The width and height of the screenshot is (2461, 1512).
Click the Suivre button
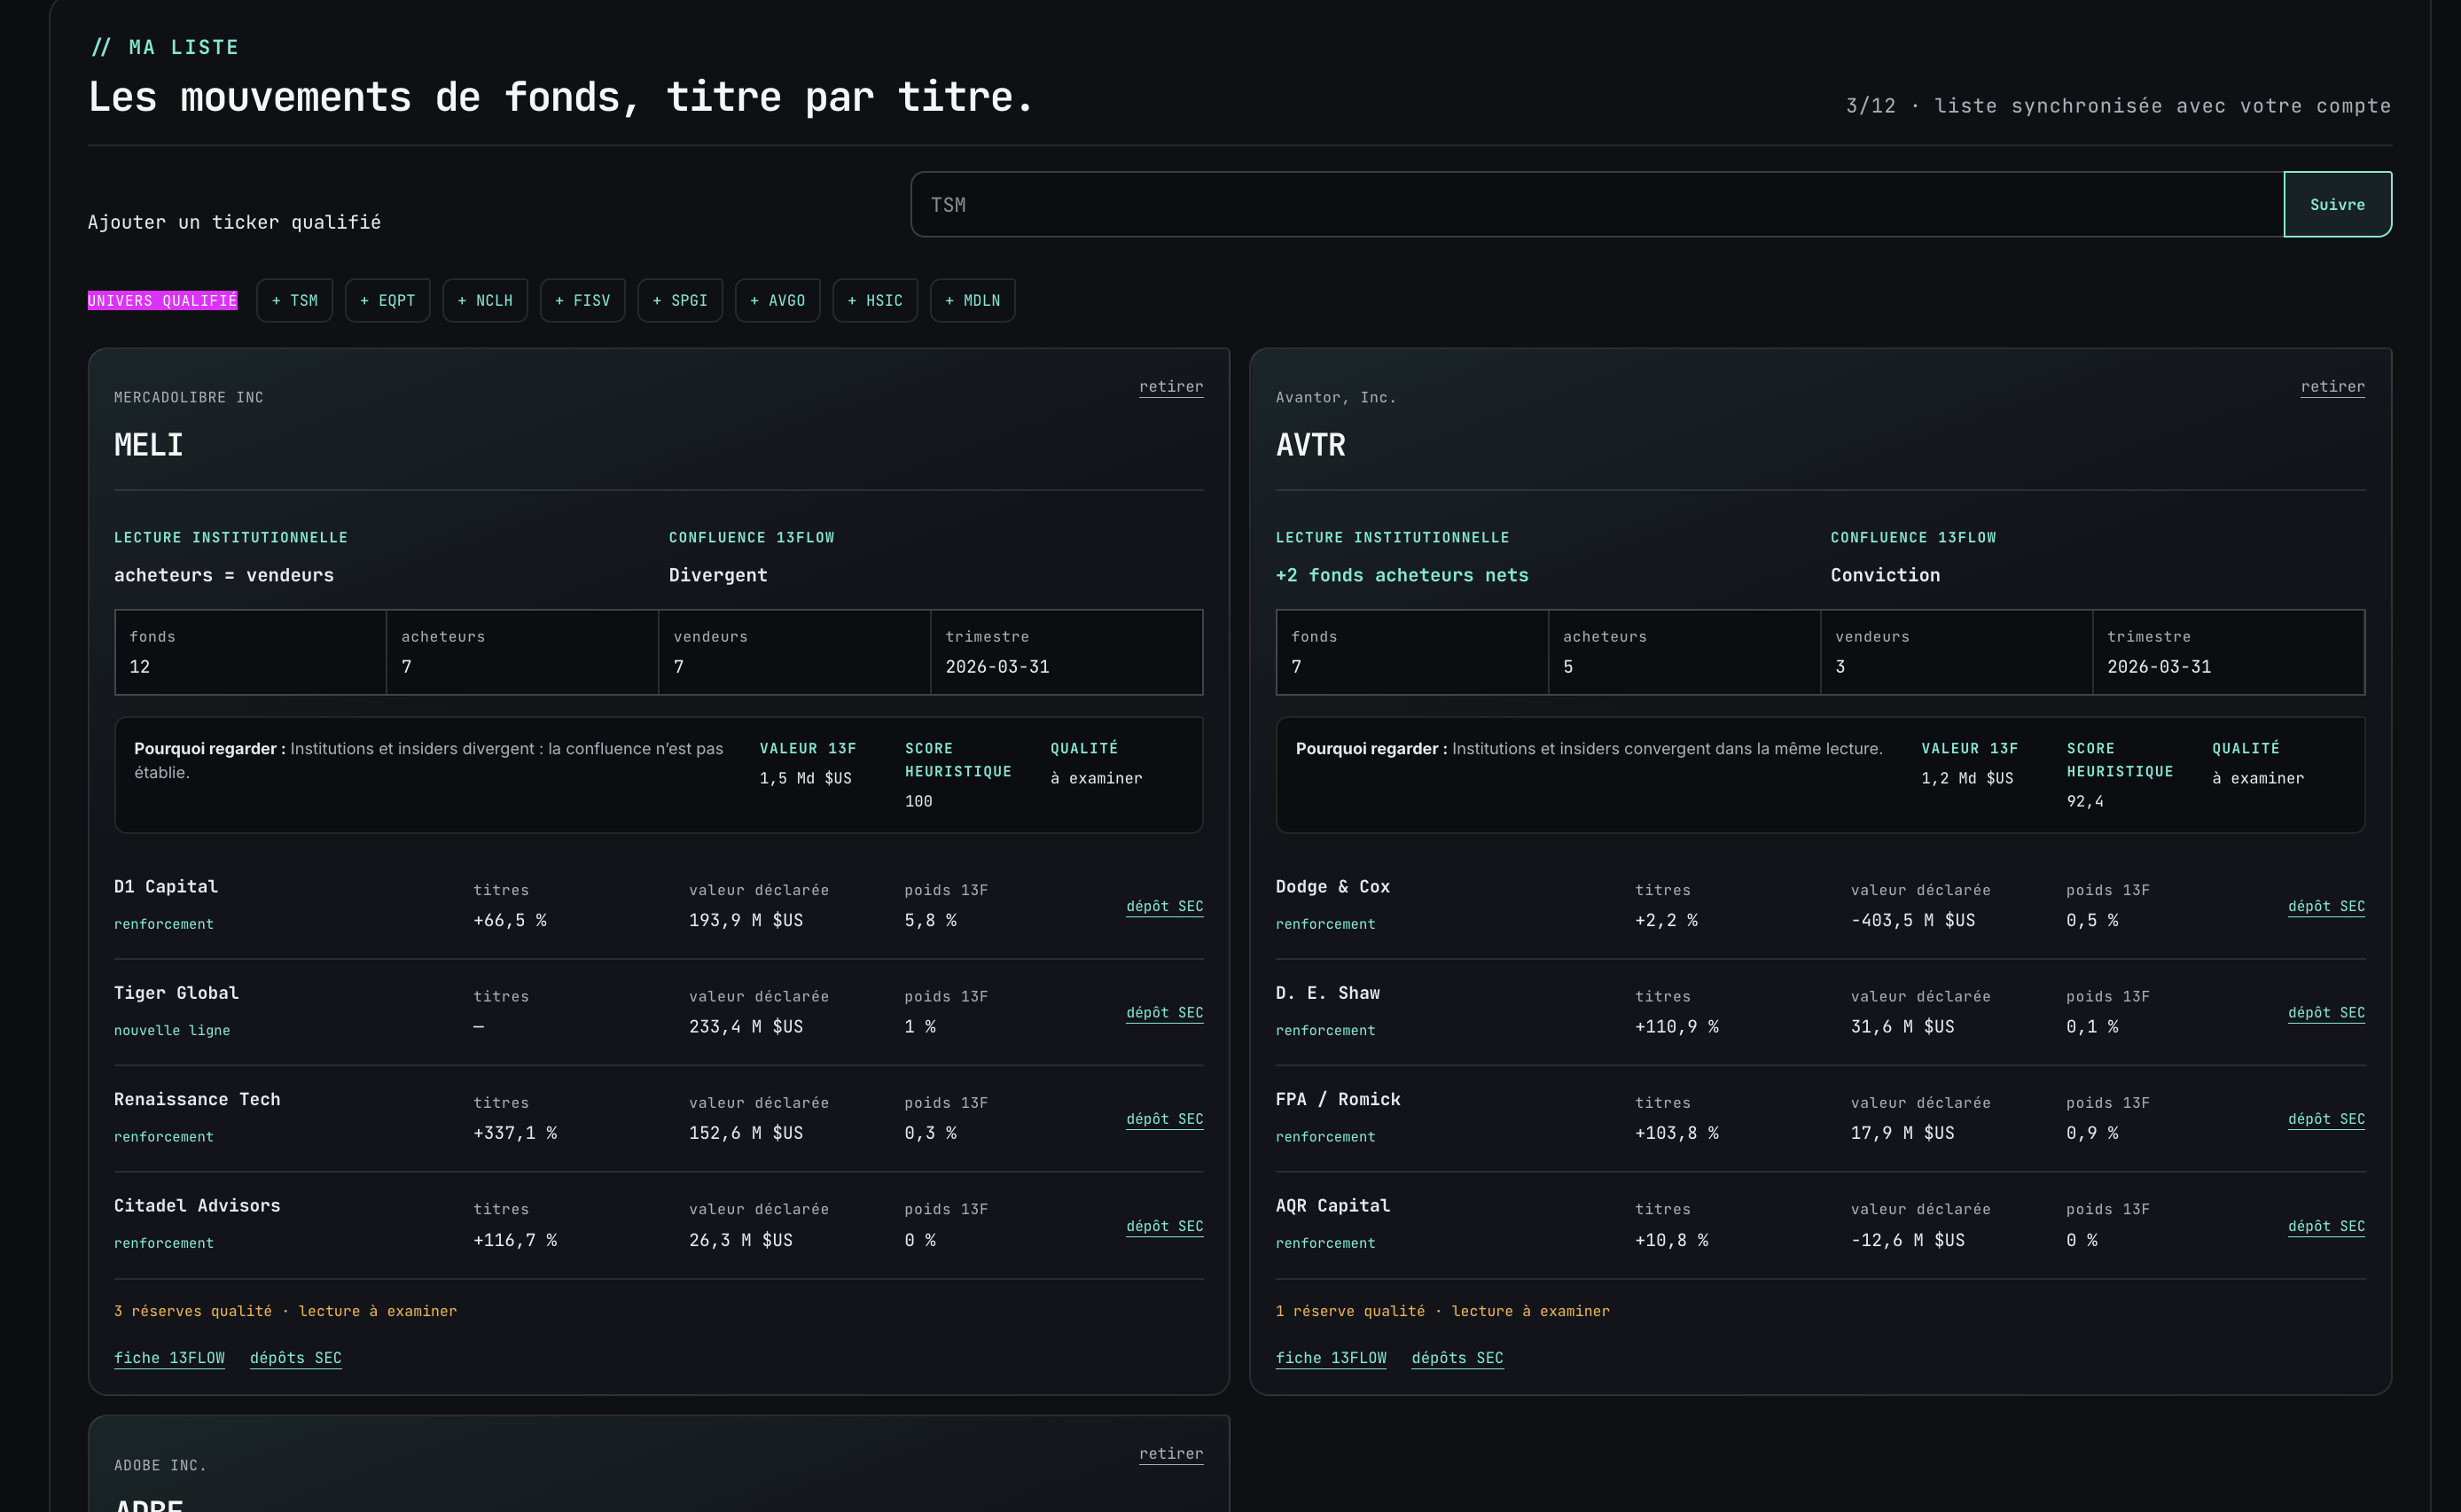point(2337,204)
